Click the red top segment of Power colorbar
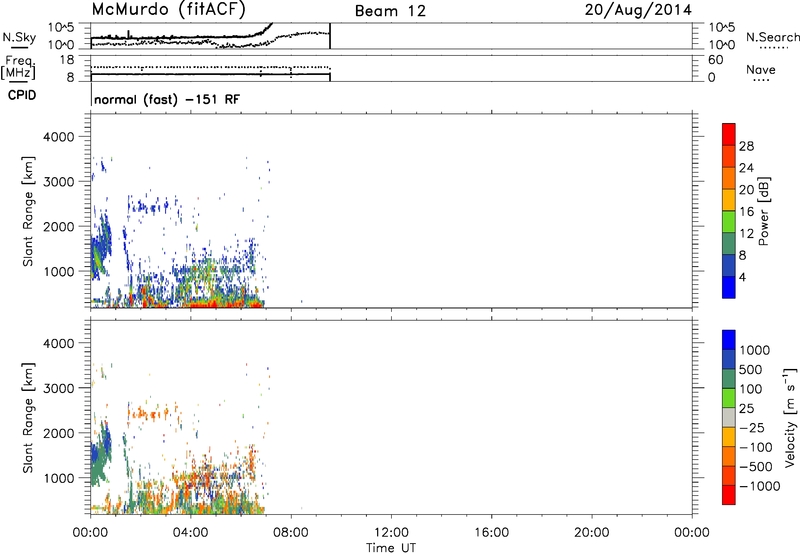The width and height of the screenshot is (800, 554). (729, 135)
